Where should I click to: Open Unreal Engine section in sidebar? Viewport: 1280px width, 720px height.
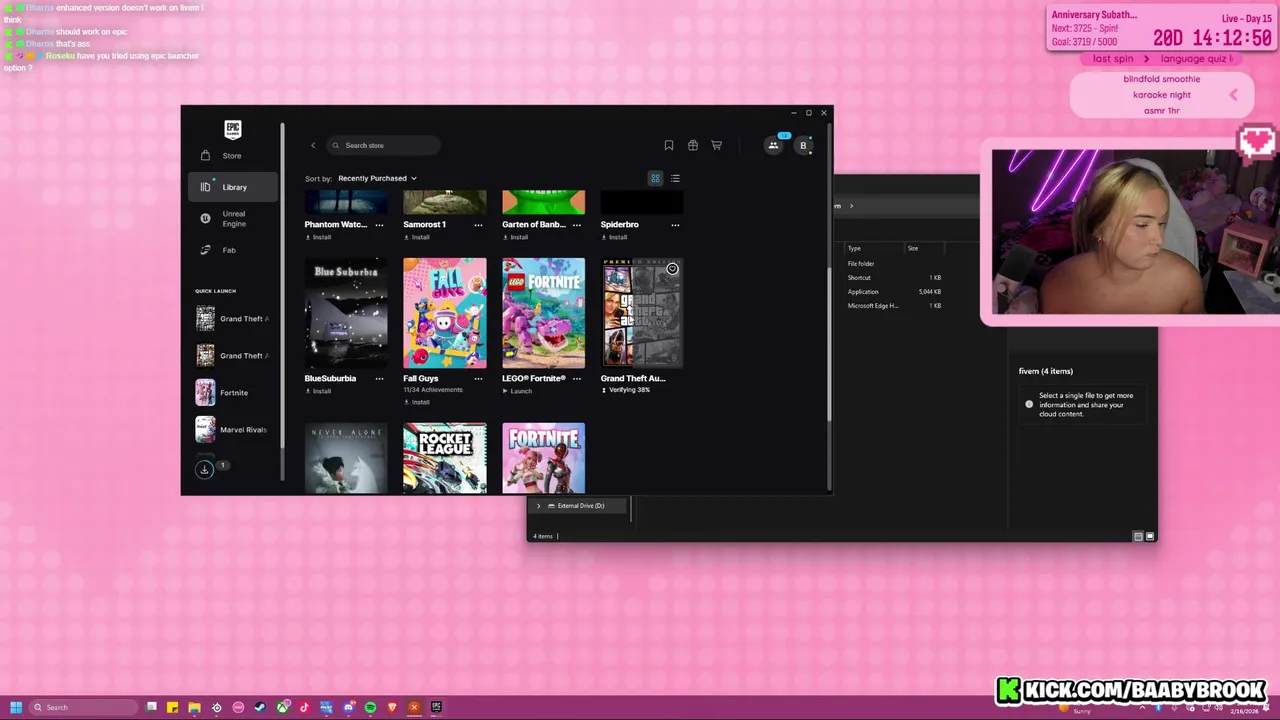pyautogui.click(x=232, y=219)
